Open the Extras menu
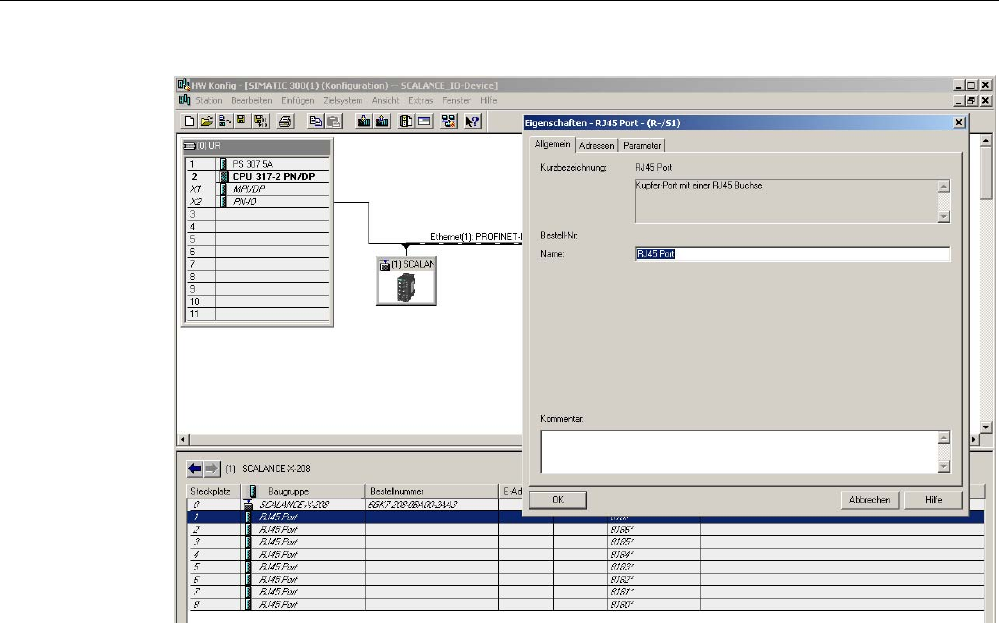Image resolution: width=999 pixels, height=623 pixels. point(420,101)
